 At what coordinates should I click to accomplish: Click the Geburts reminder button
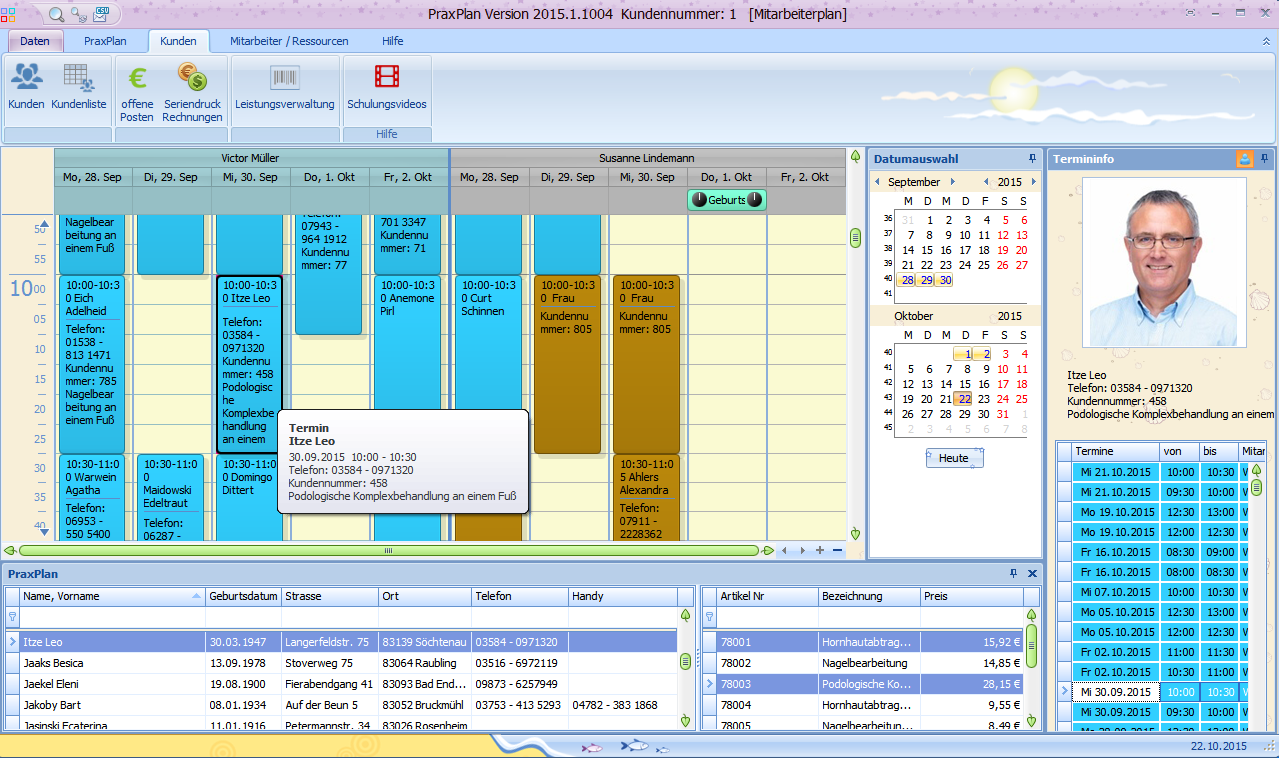(727, 200)
